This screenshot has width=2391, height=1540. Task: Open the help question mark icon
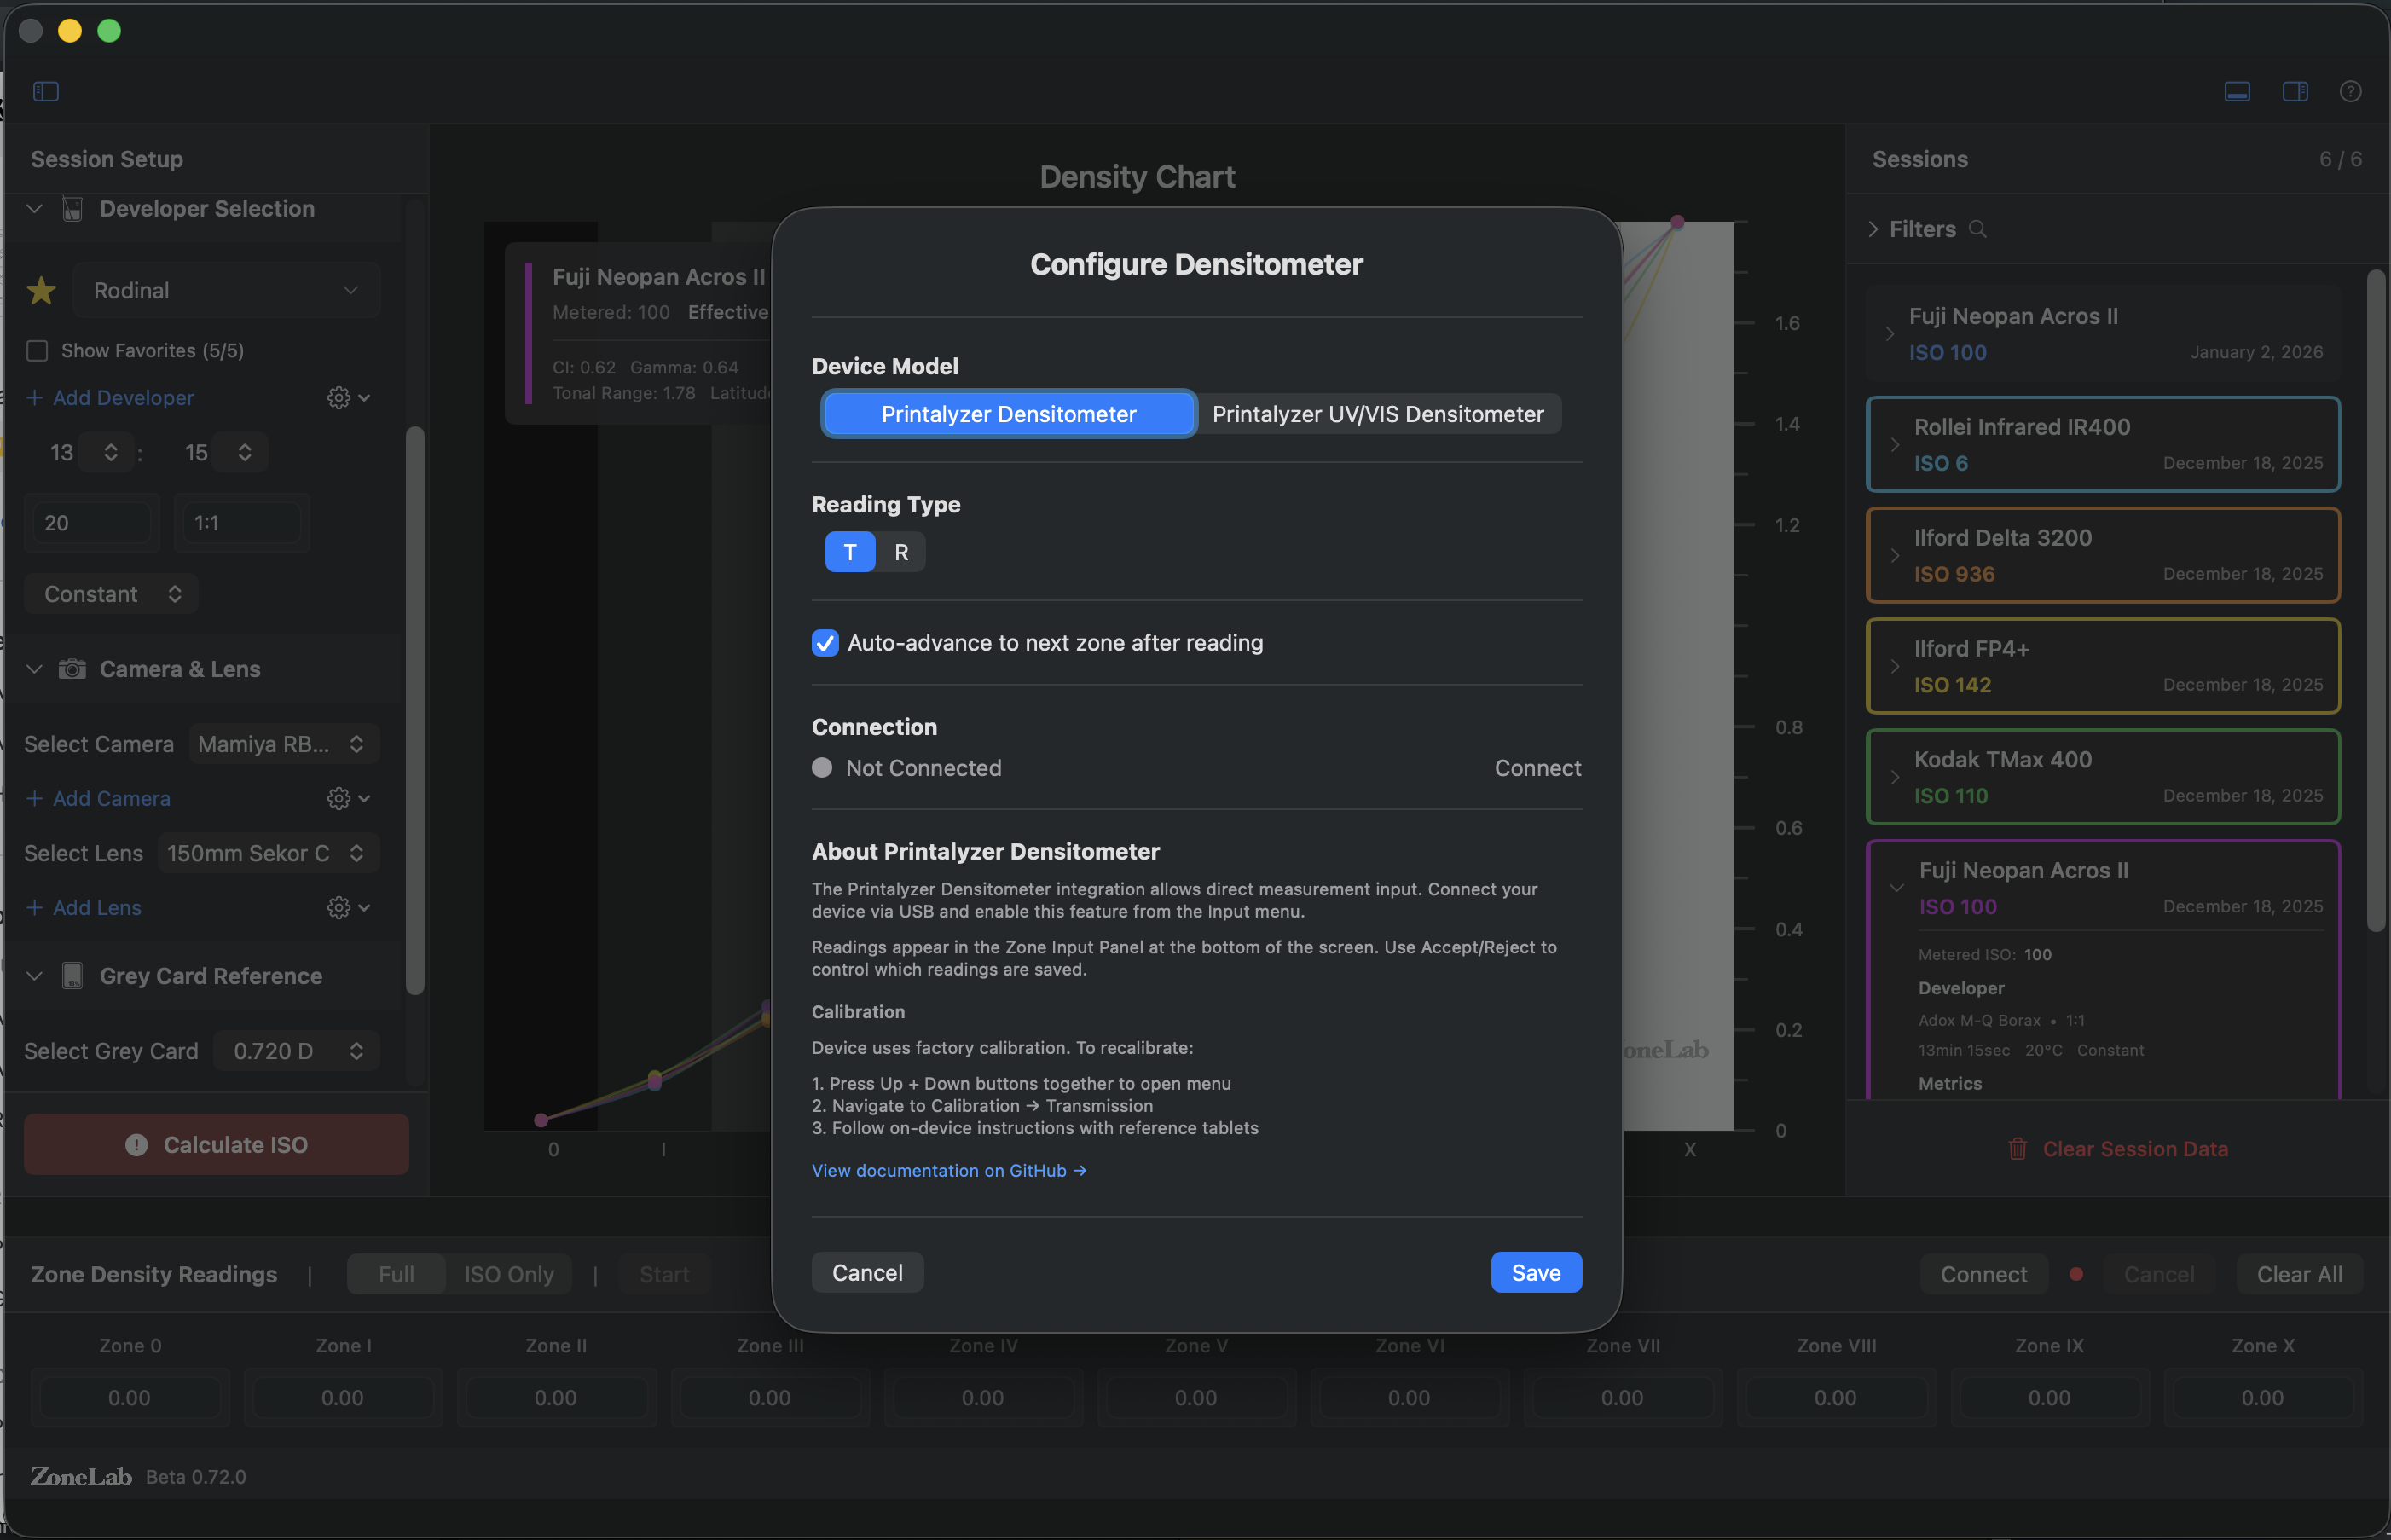pos(2350,91)
